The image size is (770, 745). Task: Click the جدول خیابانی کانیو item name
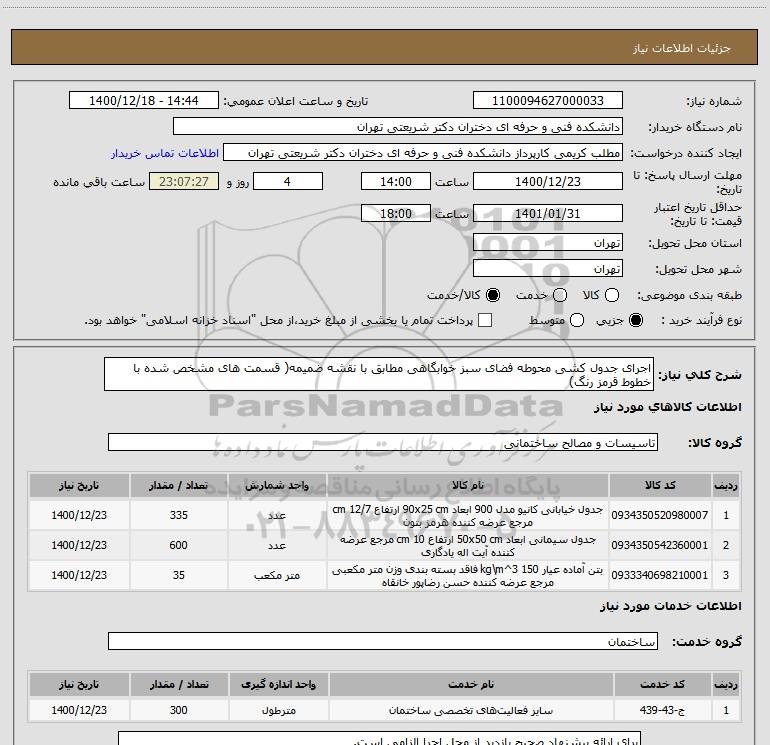(468, 516)
